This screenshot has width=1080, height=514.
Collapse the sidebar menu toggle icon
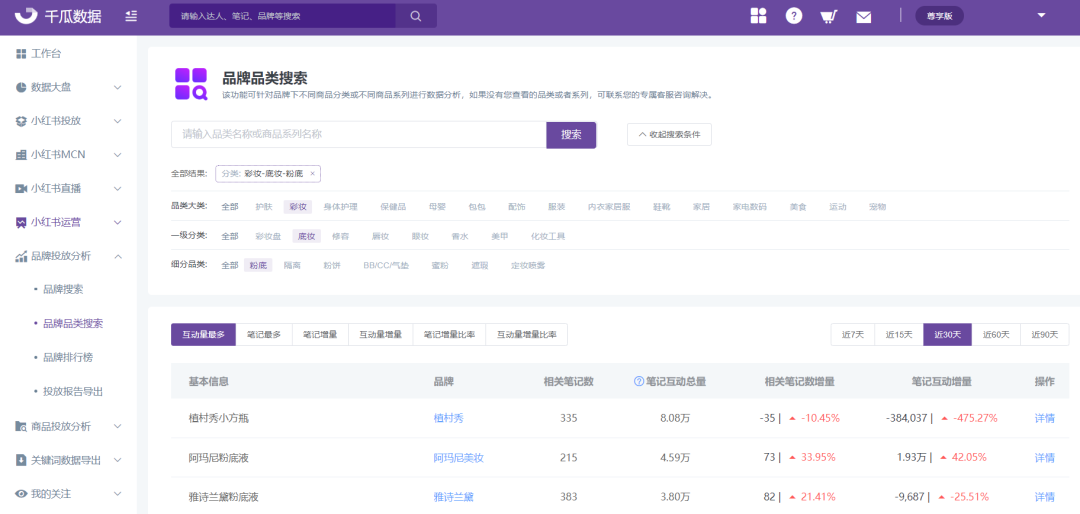tap(131, 16)
